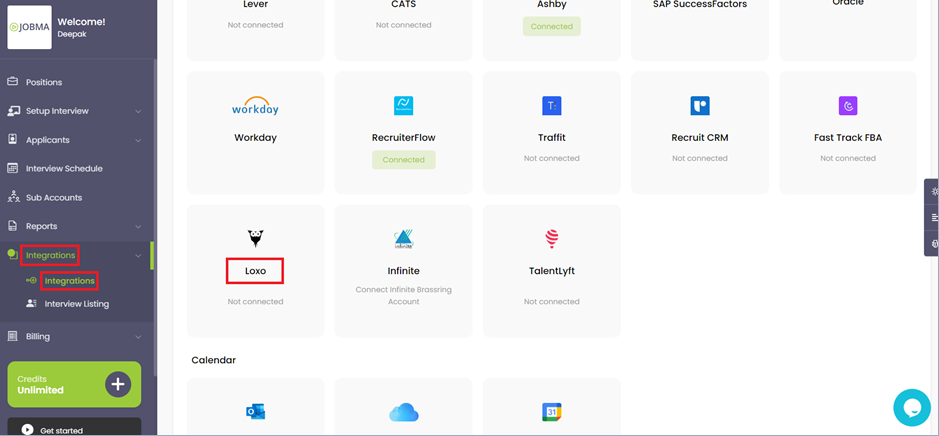Click the Calendar section heading
The height and width of the screenshot is (436, 939).
[213, 360]
